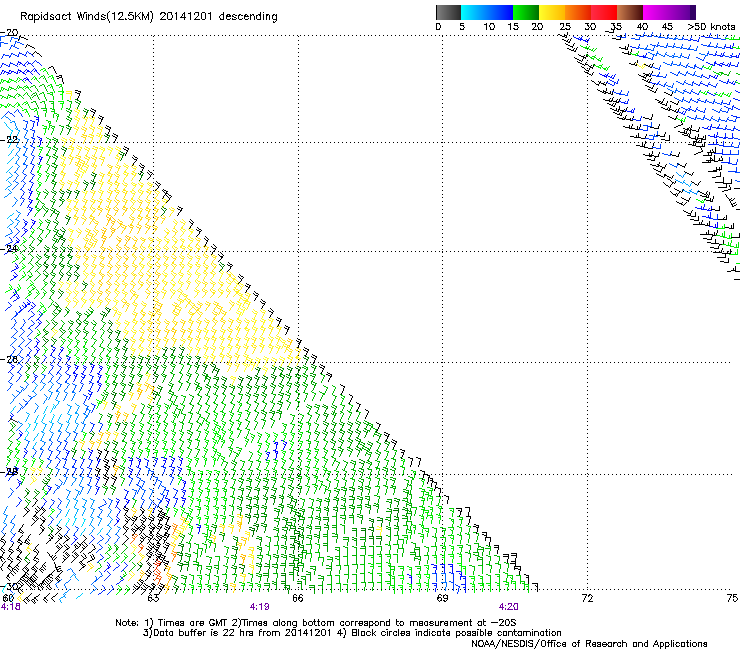Click the '-20' latitude axis label
This screenshot has width=740, height=650.
point(9,33)
